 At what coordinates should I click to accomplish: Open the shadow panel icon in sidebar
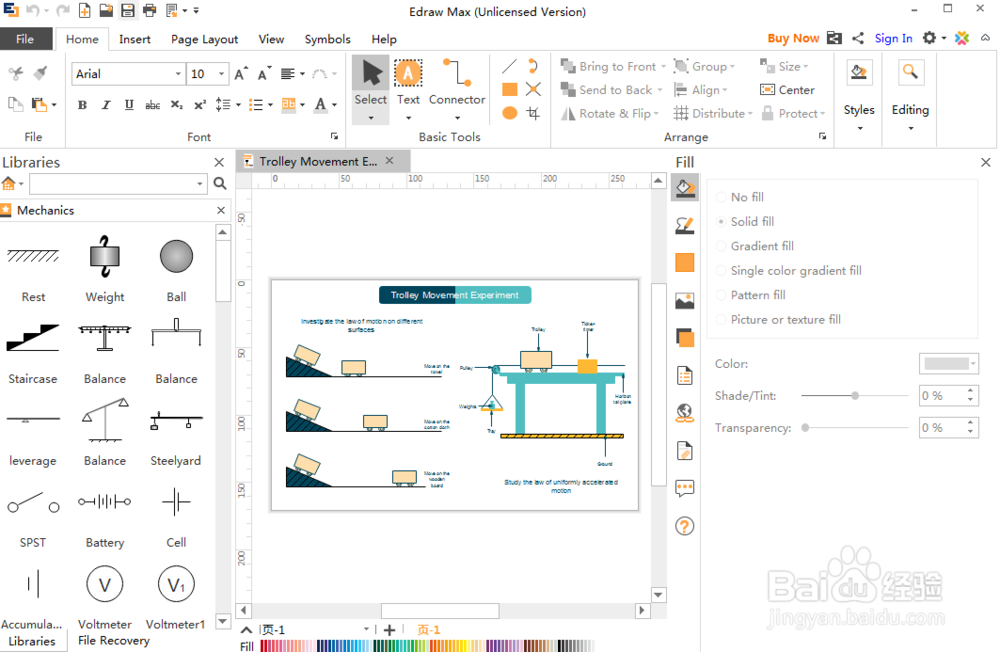pyautogui.click(x=684, y=338)
